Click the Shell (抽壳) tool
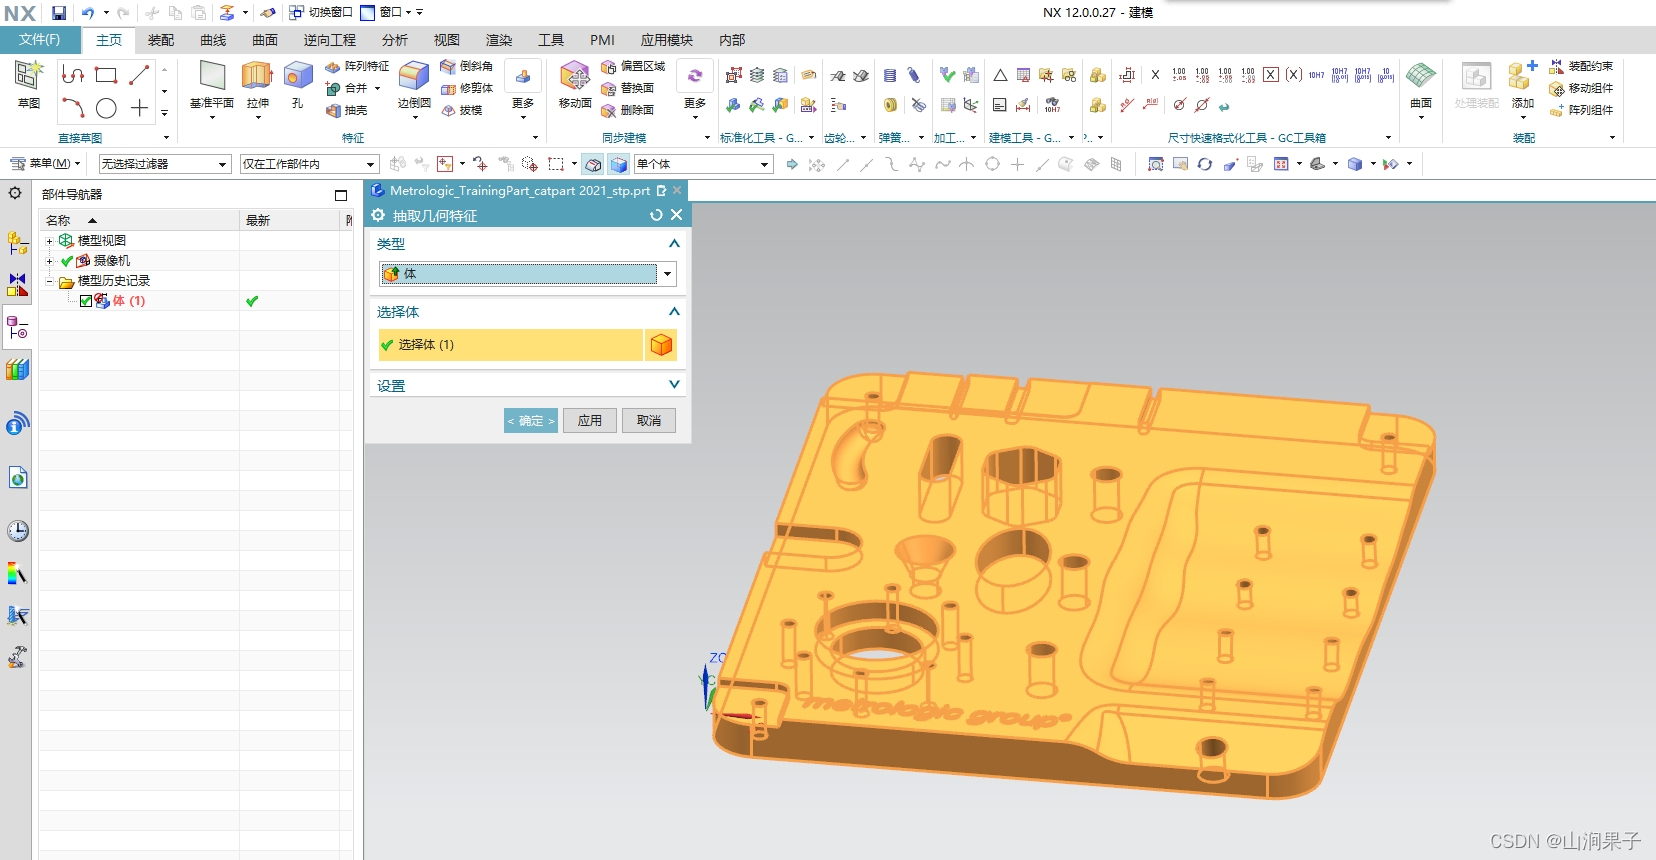This screenshot has height=860, width=1656. pyautogui.click(x=347, y=110)
